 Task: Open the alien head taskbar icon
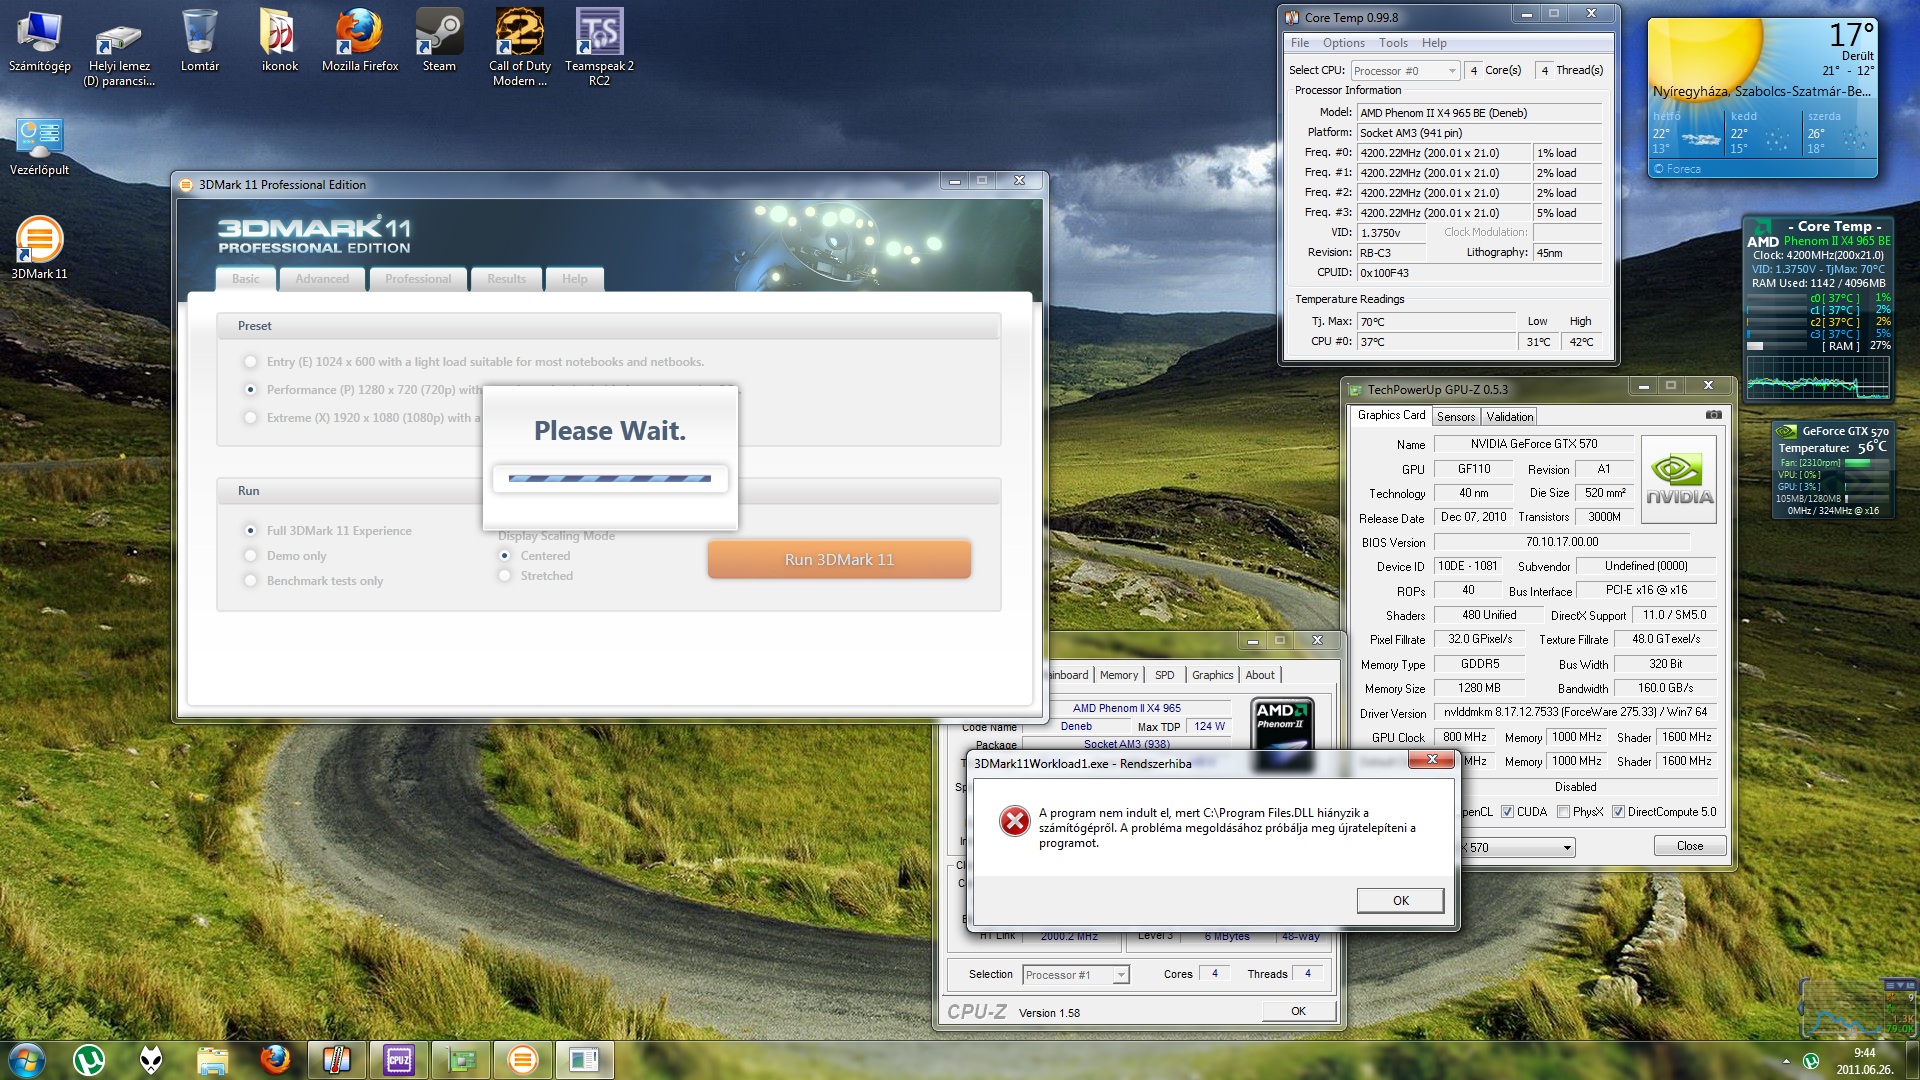(x=151, y=1060)
